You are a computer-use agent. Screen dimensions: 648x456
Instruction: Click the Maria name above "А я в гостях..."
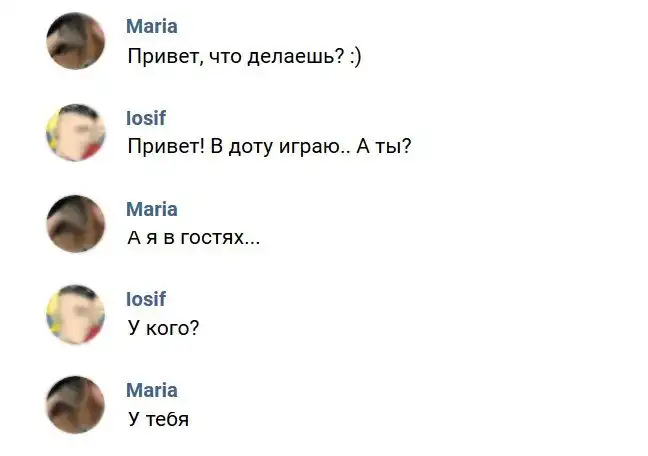click(152, 209)
